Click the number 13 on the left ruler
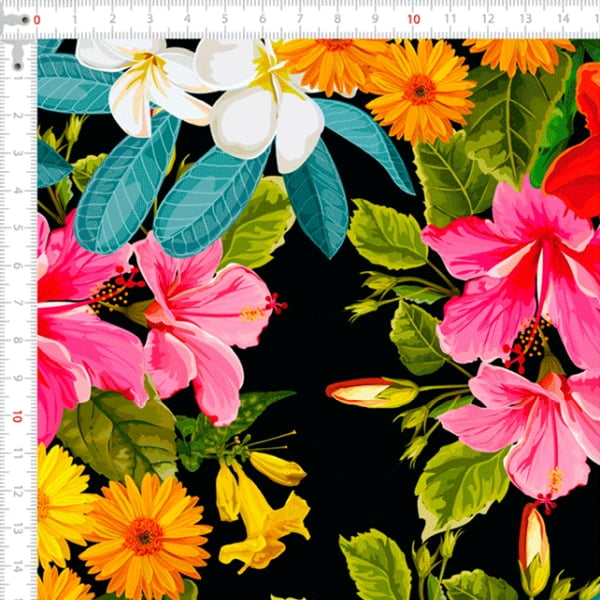This screenshot has height=600, width=600. (x=18, y=530)
